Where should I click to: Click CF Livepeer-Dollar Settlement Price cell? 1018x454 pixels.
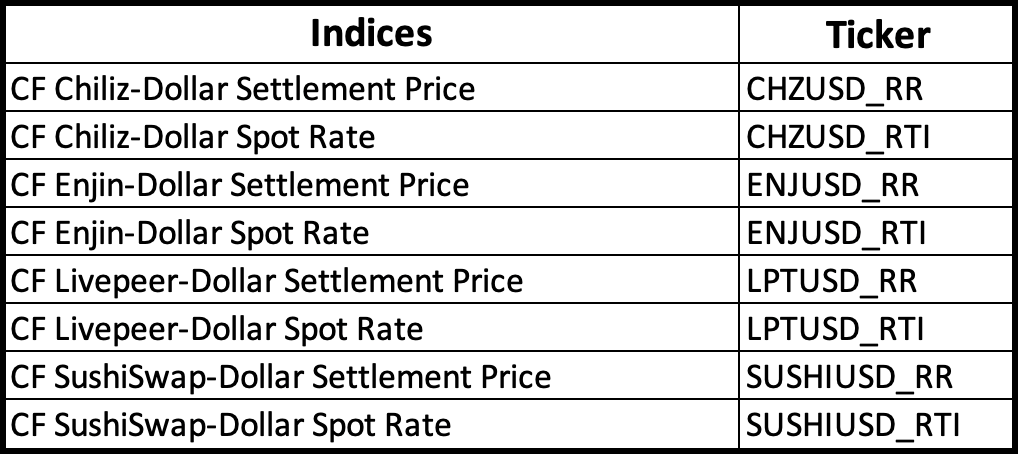(x=372, y=279)
